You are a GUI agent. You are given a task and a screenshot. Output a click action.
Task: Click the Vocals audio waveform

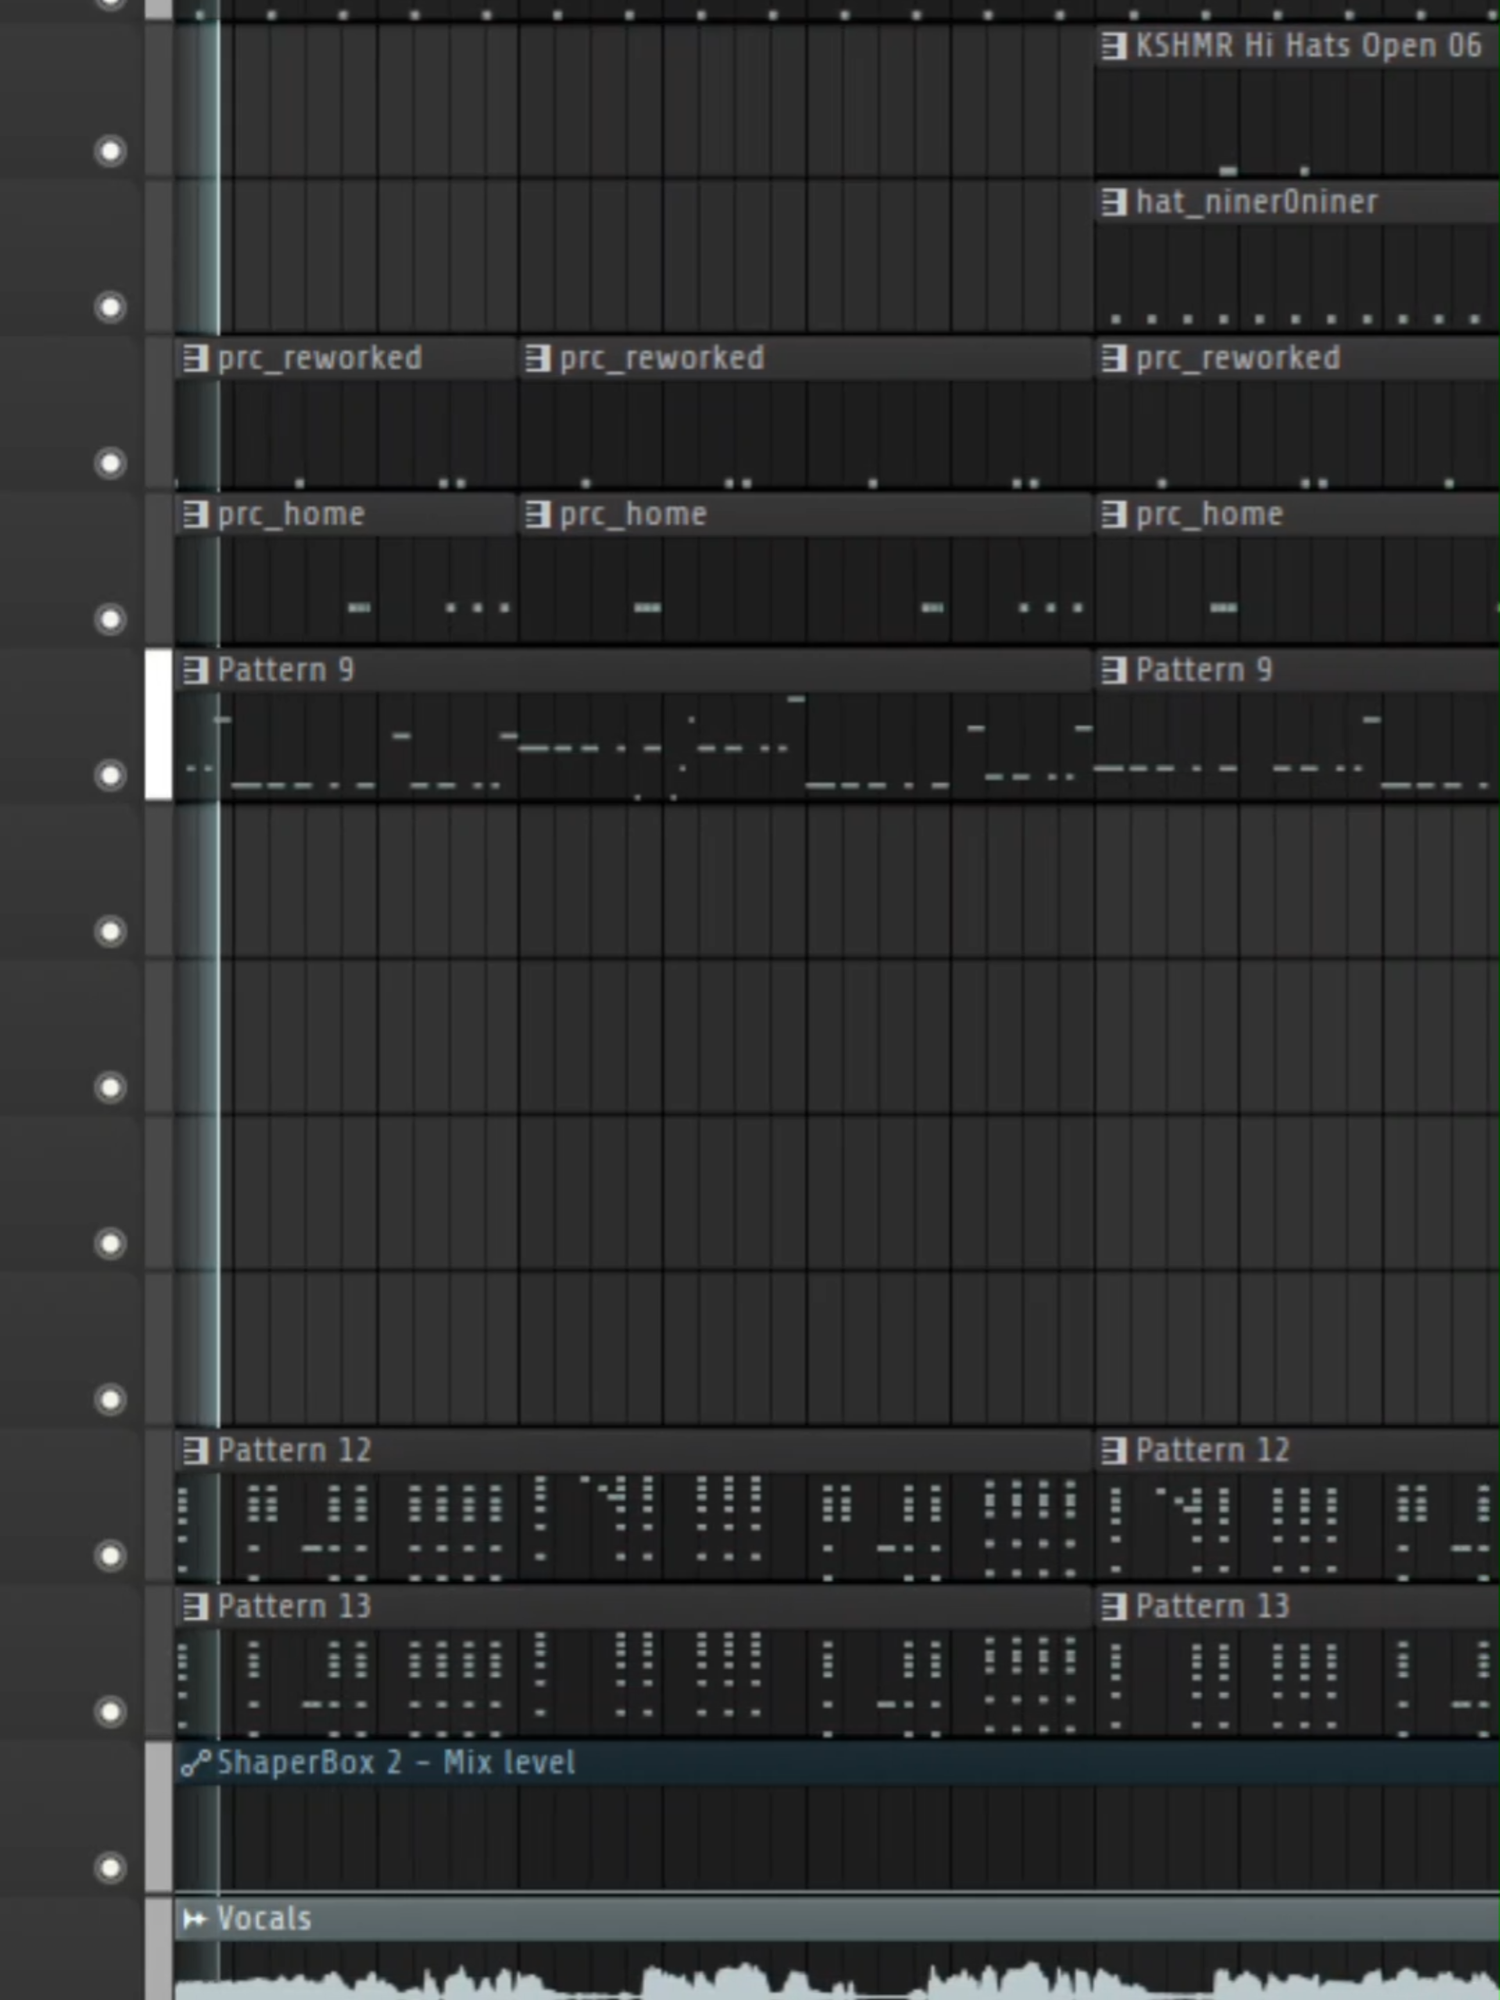coord(837,1972)
